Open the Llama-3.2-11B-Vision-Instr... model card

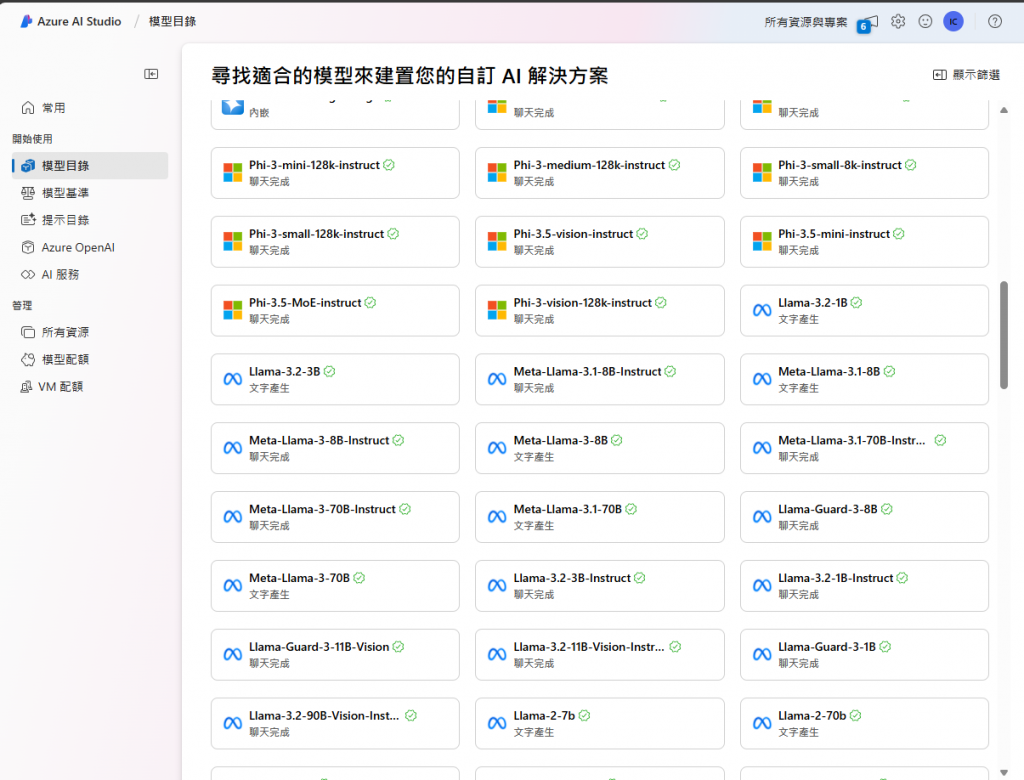pos(600,655)
